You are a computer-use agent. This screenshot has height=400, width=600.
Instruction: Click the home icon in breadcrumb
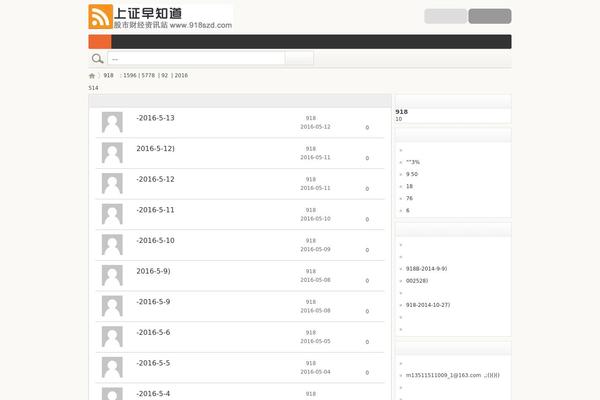coord(92,76)
